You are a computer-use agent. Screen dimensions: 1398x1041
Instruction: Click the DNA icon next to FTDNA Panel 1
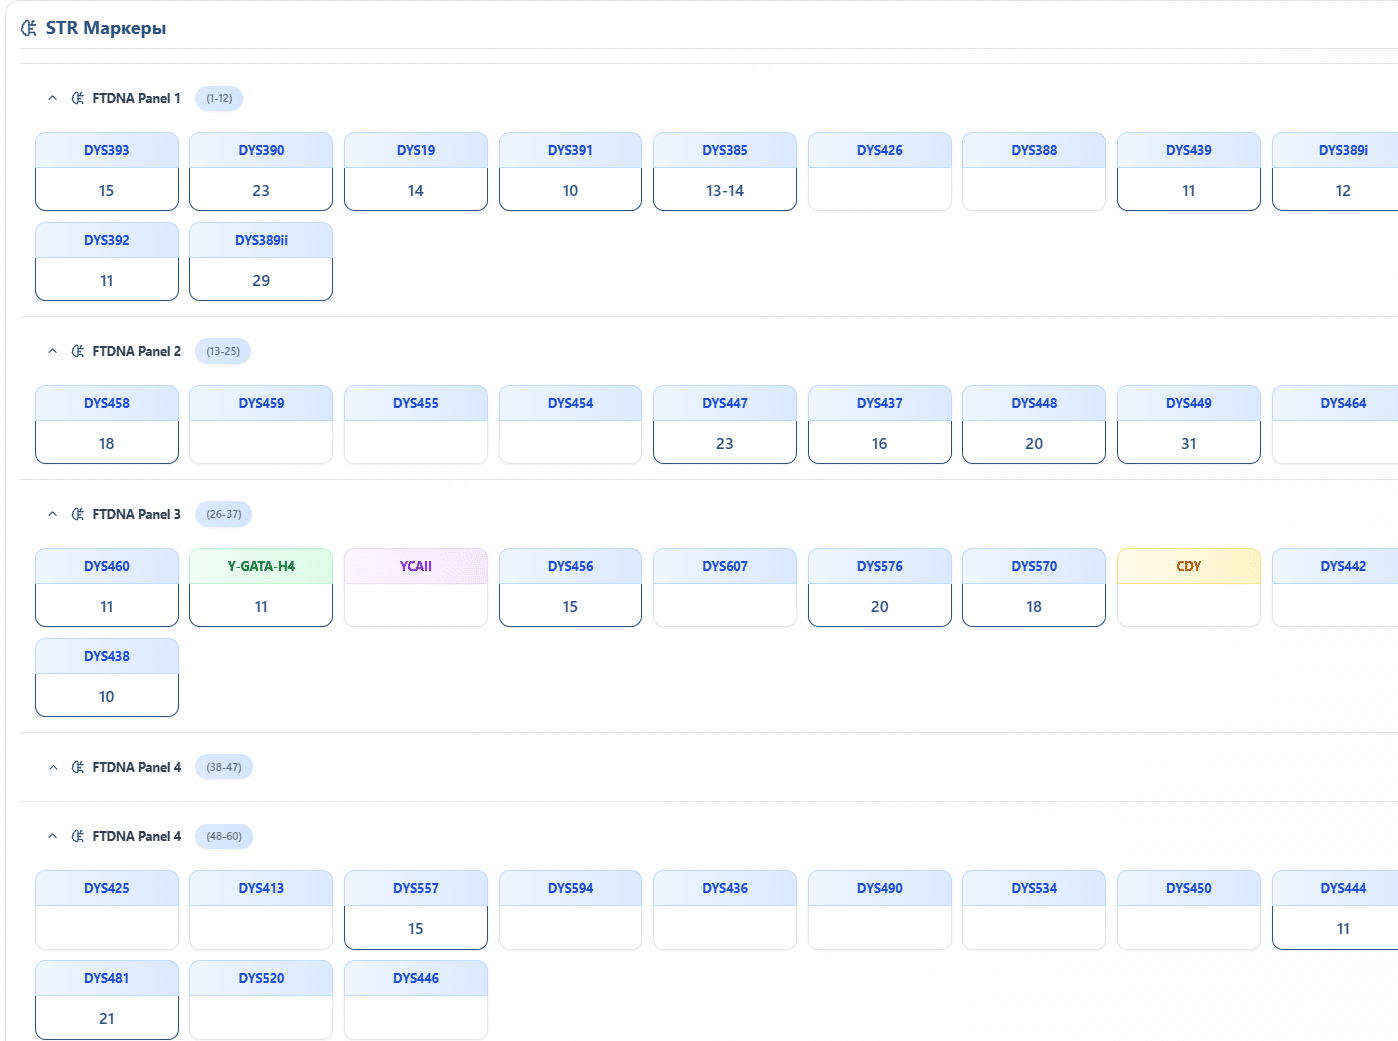(x=78, y=98)
